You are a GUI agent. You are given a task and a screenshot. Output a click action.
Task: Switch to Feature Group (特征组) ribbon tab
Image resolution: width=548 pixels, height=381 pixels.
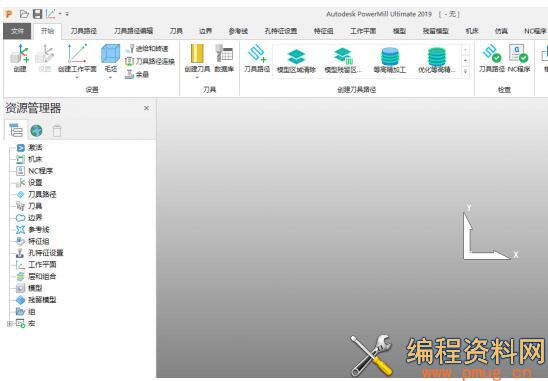point(324,31)
